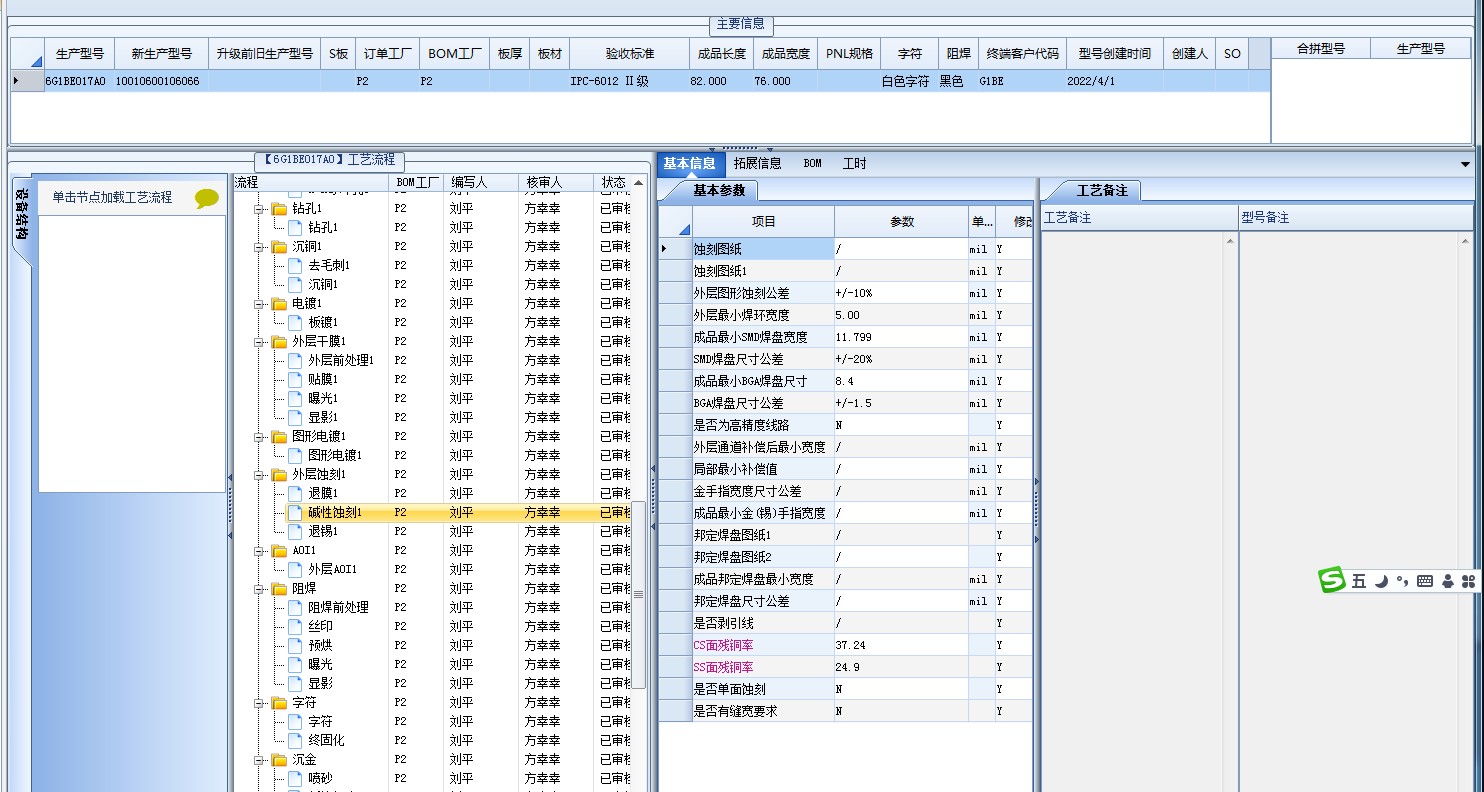Click the document icon of 去毛刺1

click(x=295, y=265)
